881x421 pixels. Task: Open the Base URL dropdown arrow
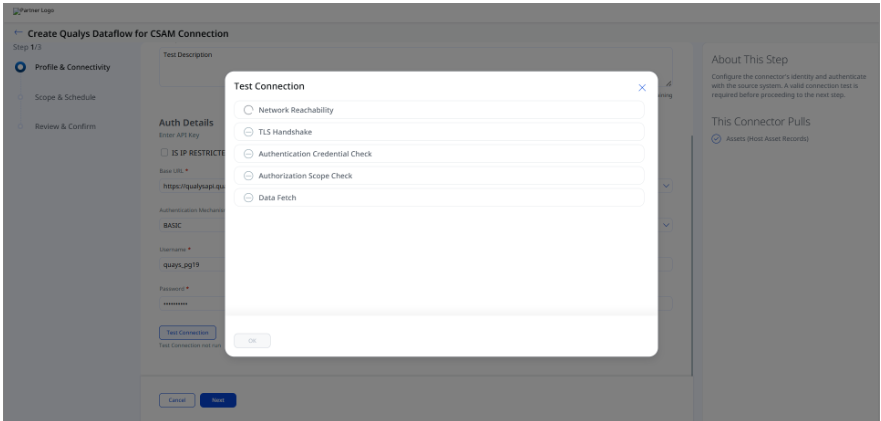click(x=666, y=185)
